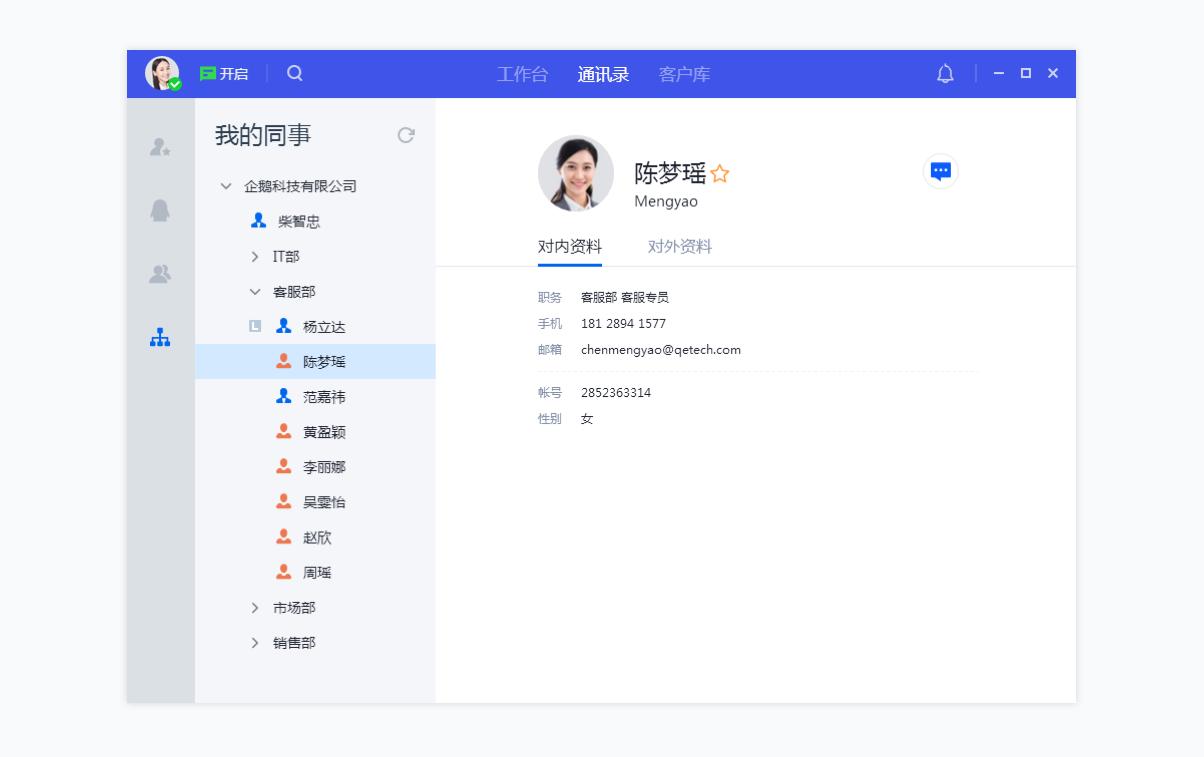
Task: Select the starred contacts icon in the sidebar
Action: tap(160, 150)
